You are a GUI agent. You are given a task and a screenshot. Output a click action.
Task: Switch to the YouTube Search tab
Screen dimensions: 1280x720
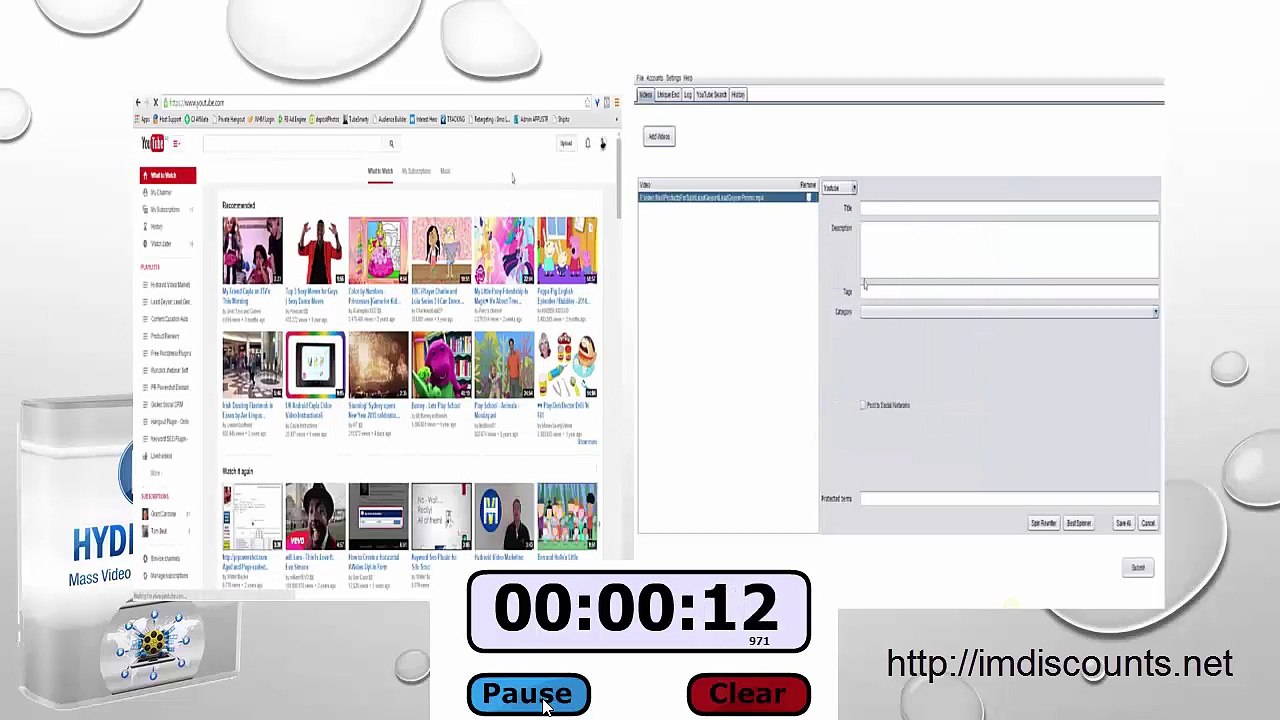tap(711, 95)
